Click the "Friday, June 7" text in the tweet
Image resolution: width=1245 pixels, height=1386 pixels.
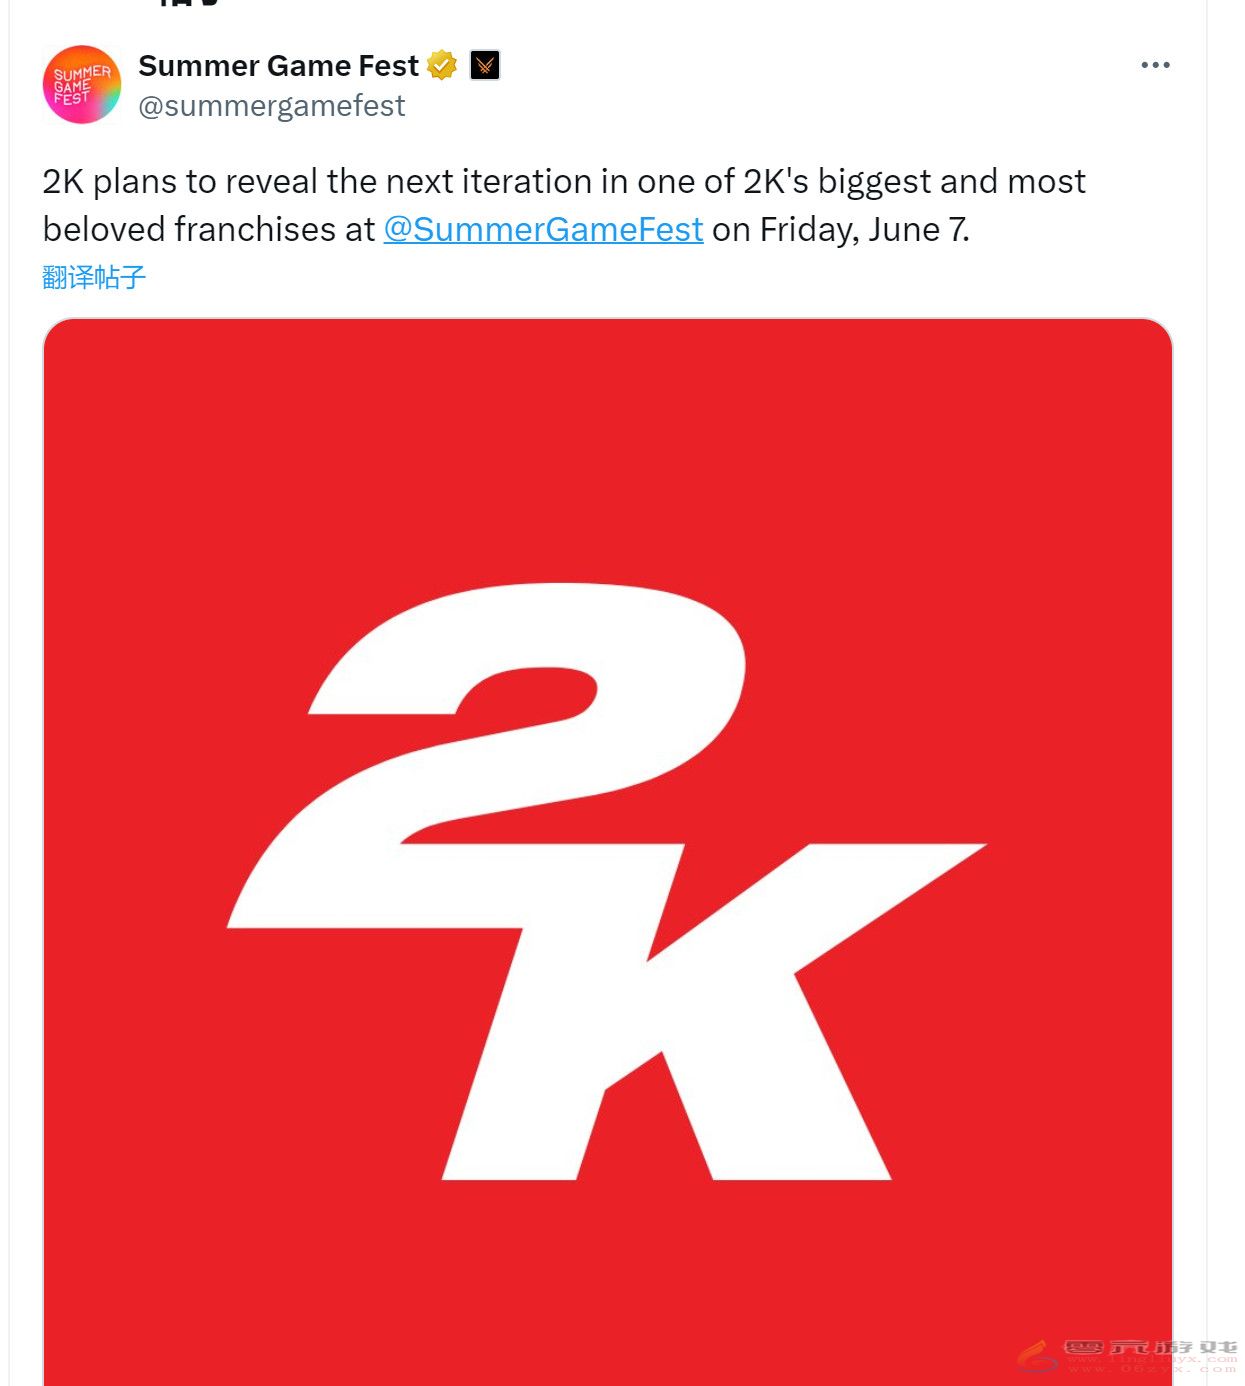coord(862,229)
